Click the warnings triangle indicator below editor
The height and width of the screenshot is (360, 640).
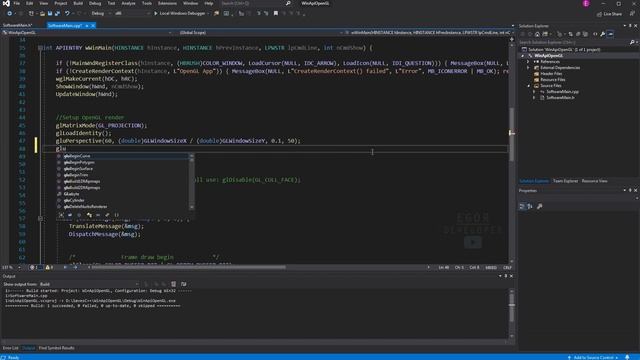tap(49, 267)
